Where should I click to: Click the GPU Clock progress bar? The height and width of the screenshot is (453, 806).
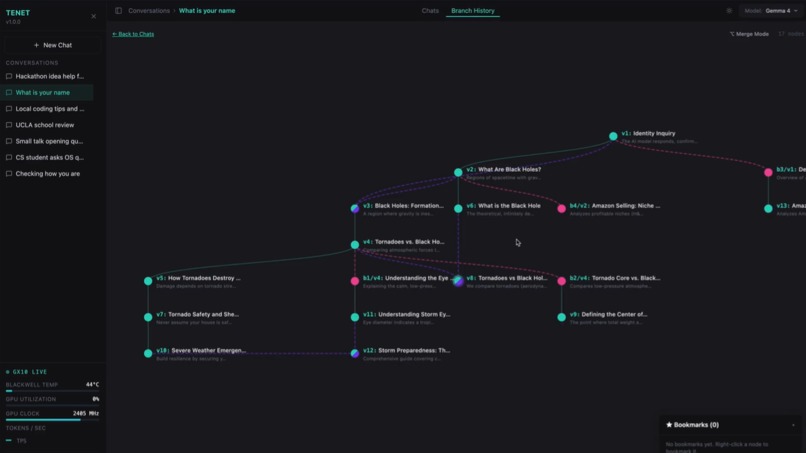coord(52,420)
